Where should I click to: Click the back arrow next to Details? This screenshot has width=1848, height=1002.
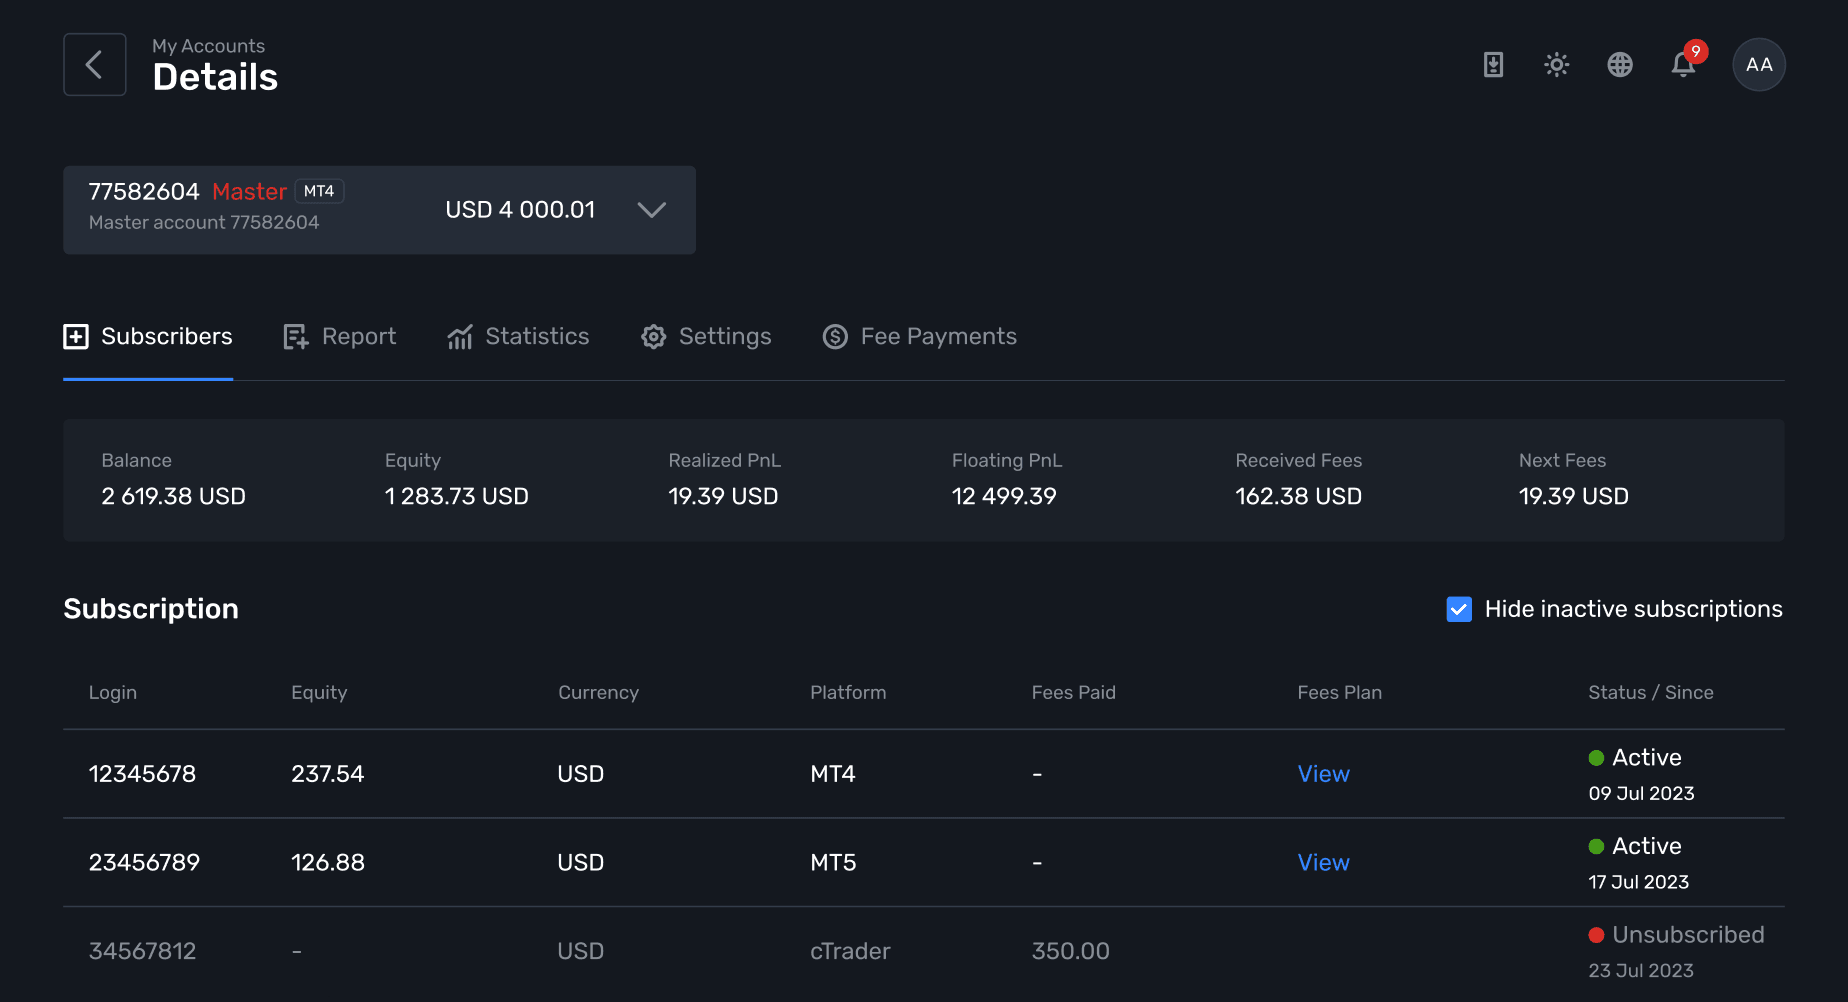click(x=94, y=64)
